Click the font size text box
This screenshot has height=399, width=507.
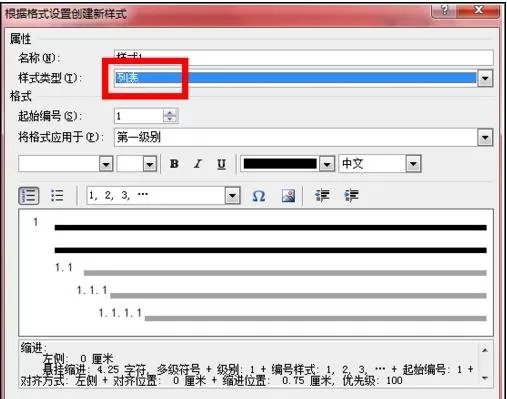pos(130,164)
